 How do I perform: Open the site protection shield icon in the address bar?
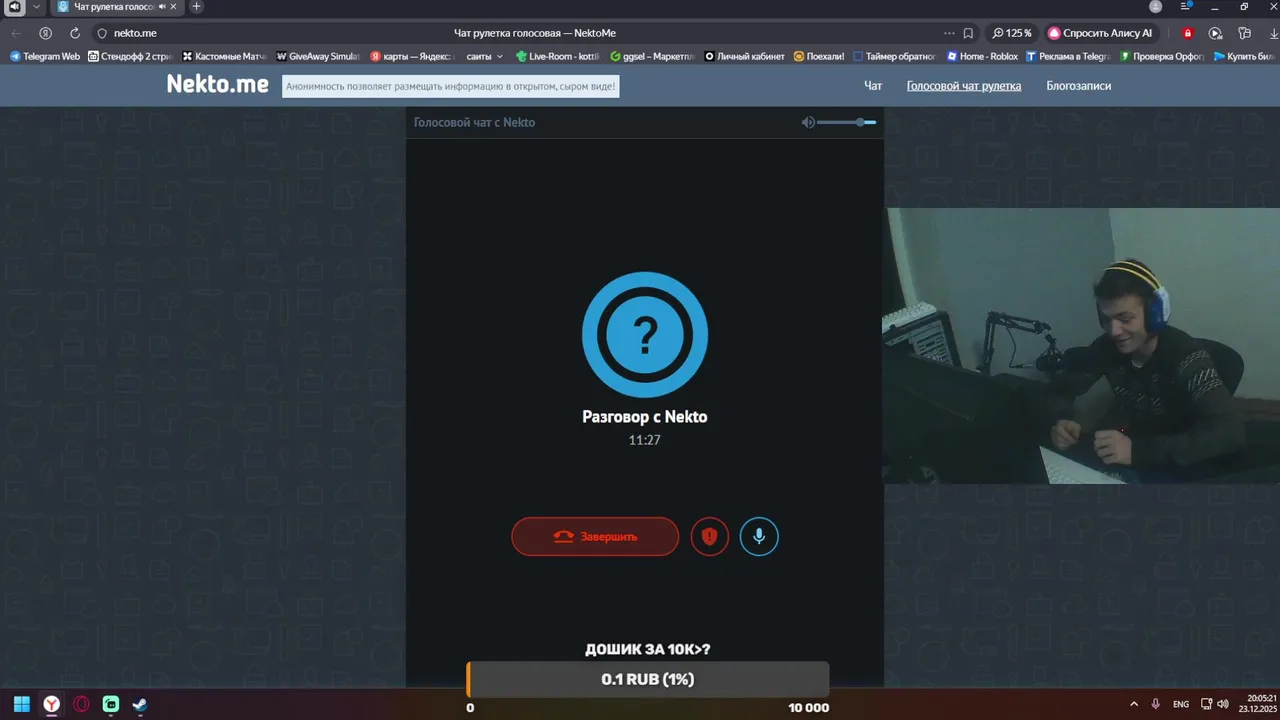pyautogui.click(x=102, y=33)
